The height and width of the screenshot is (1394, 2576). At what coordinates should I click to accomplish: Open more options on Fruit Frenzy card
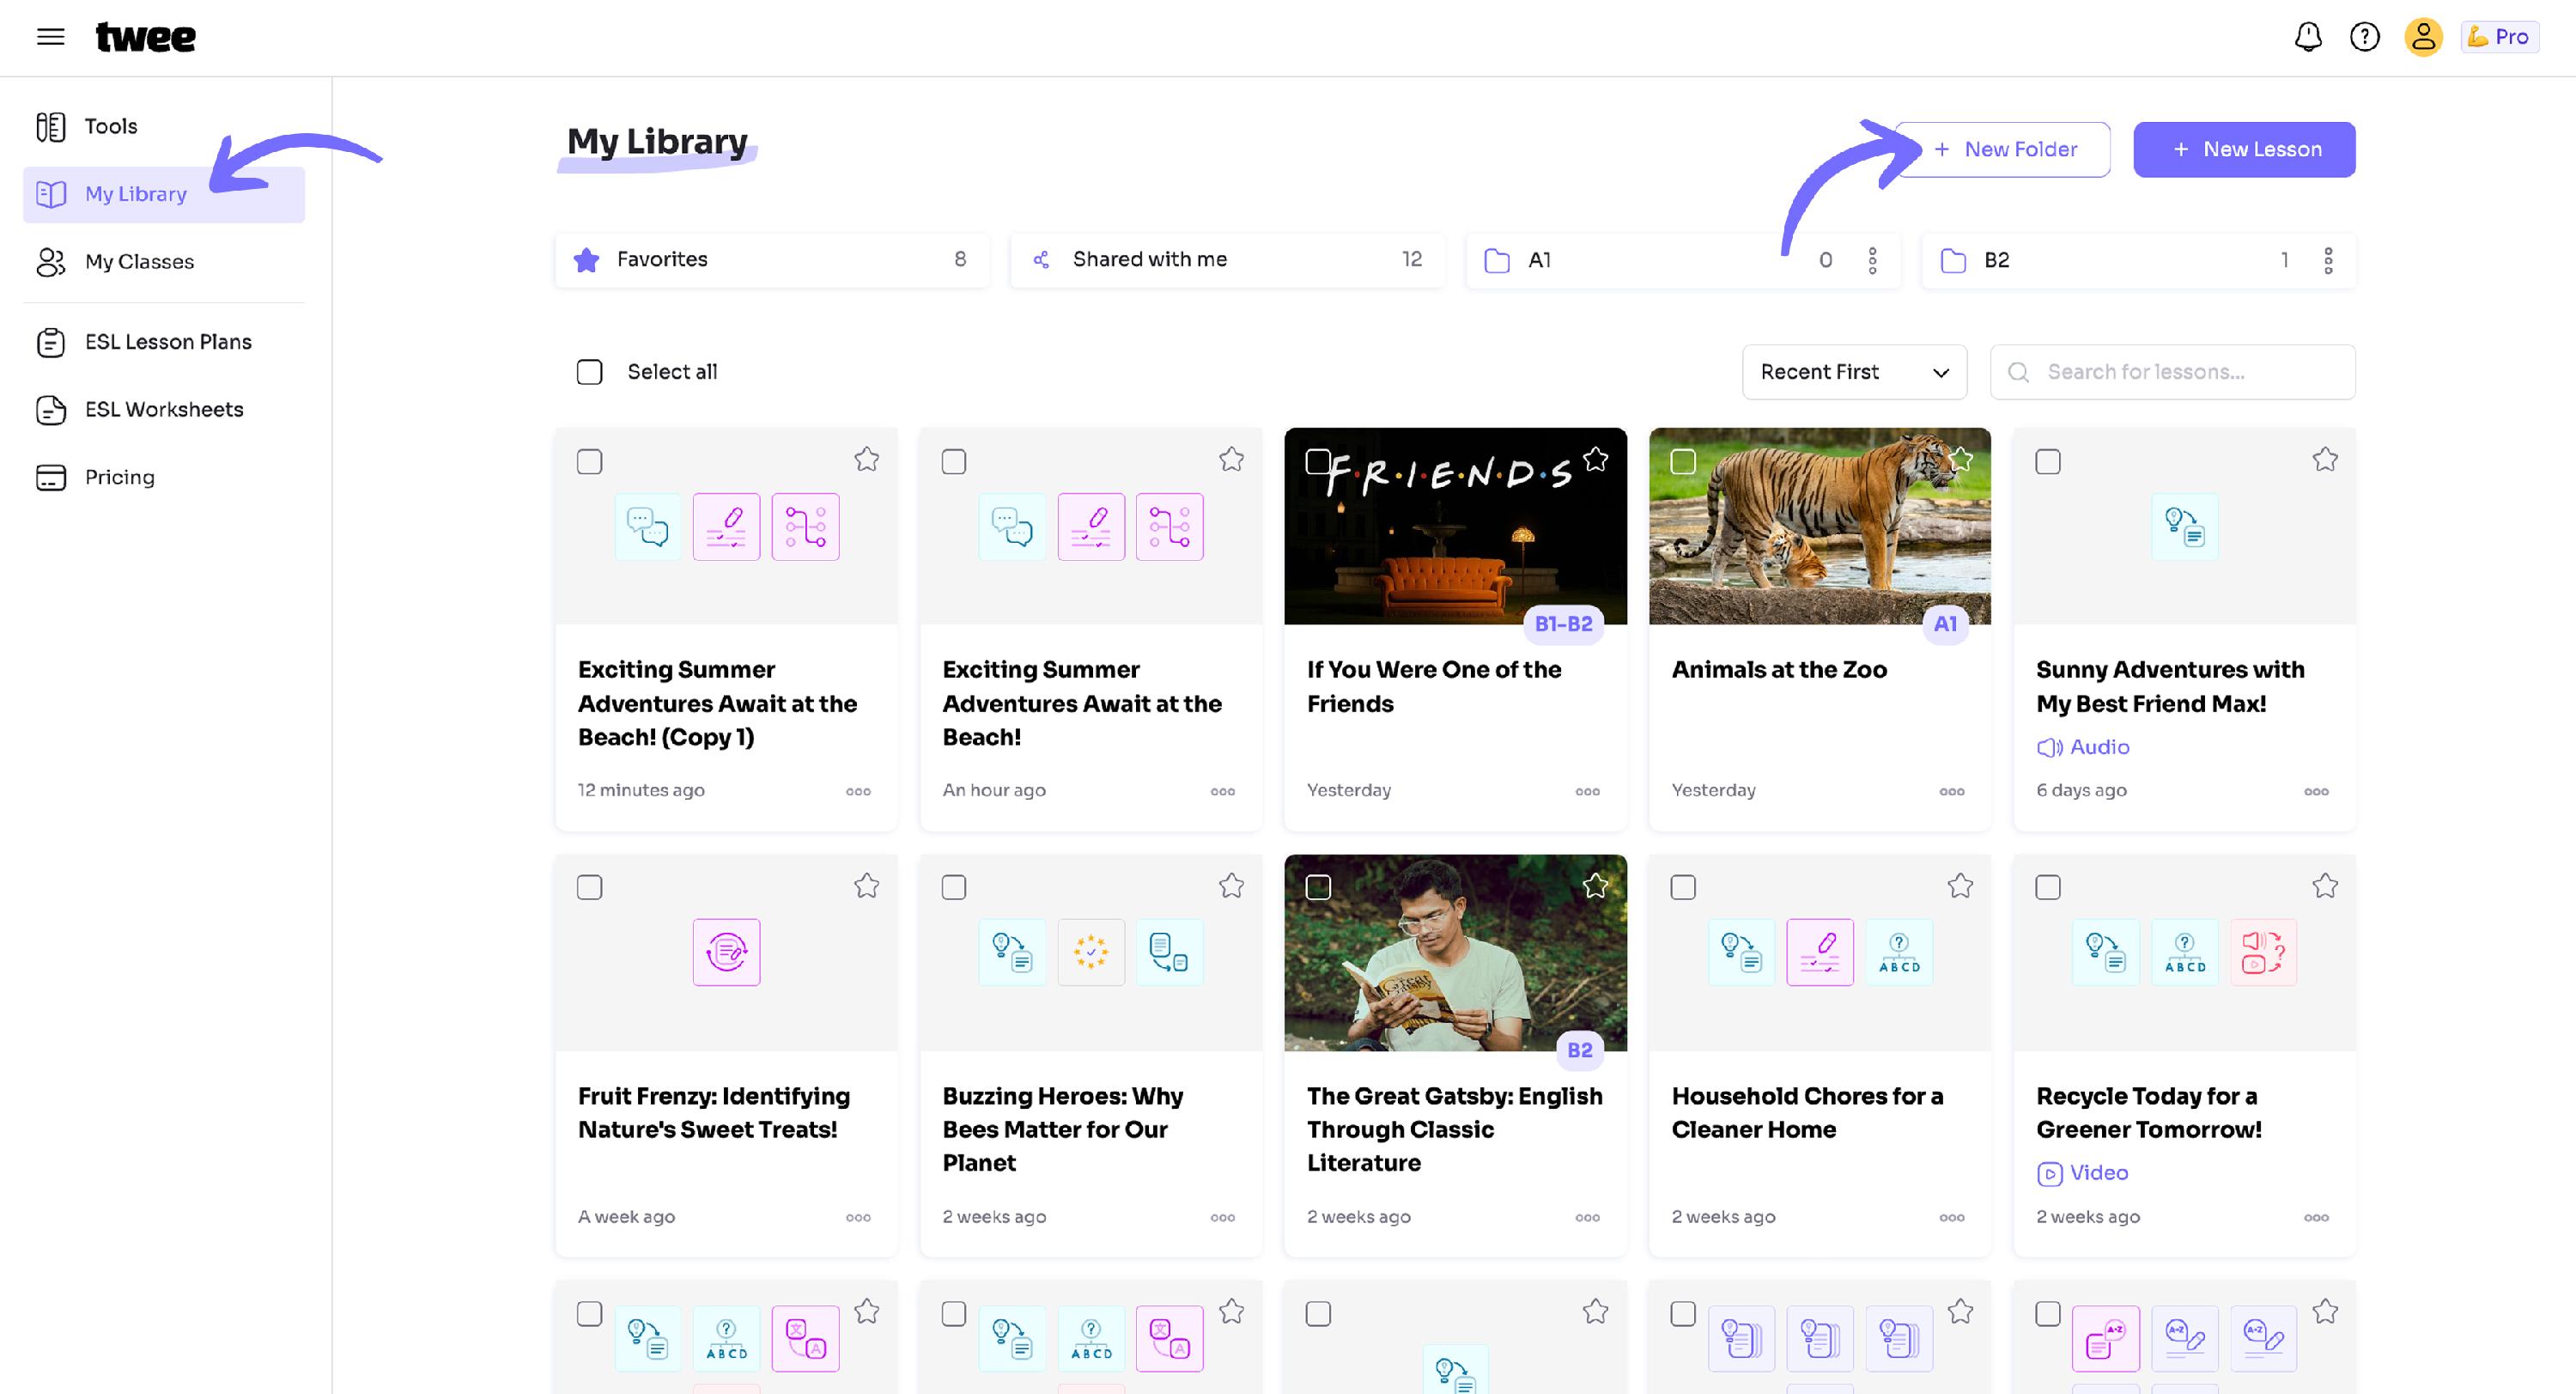coord(858,1218)
